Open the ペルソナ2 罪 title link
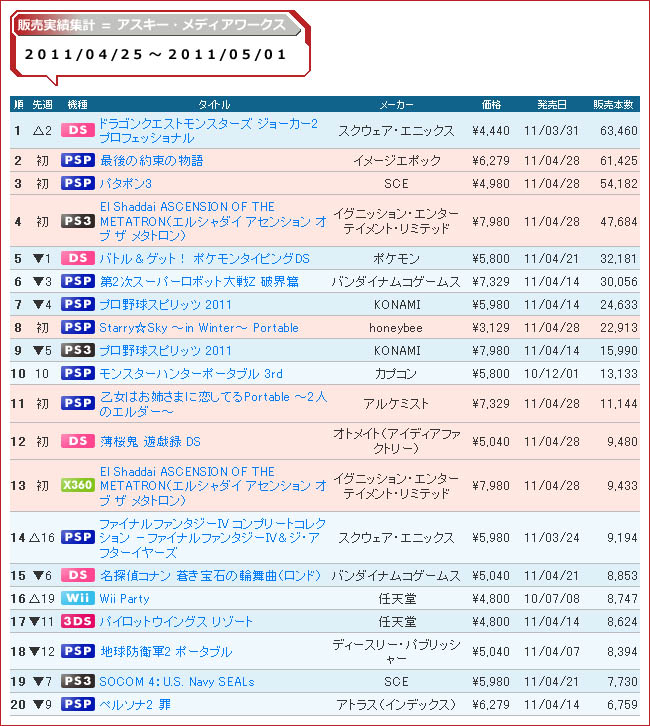The height and width of the screenshot is (726, 650). [x=135, y=705]
